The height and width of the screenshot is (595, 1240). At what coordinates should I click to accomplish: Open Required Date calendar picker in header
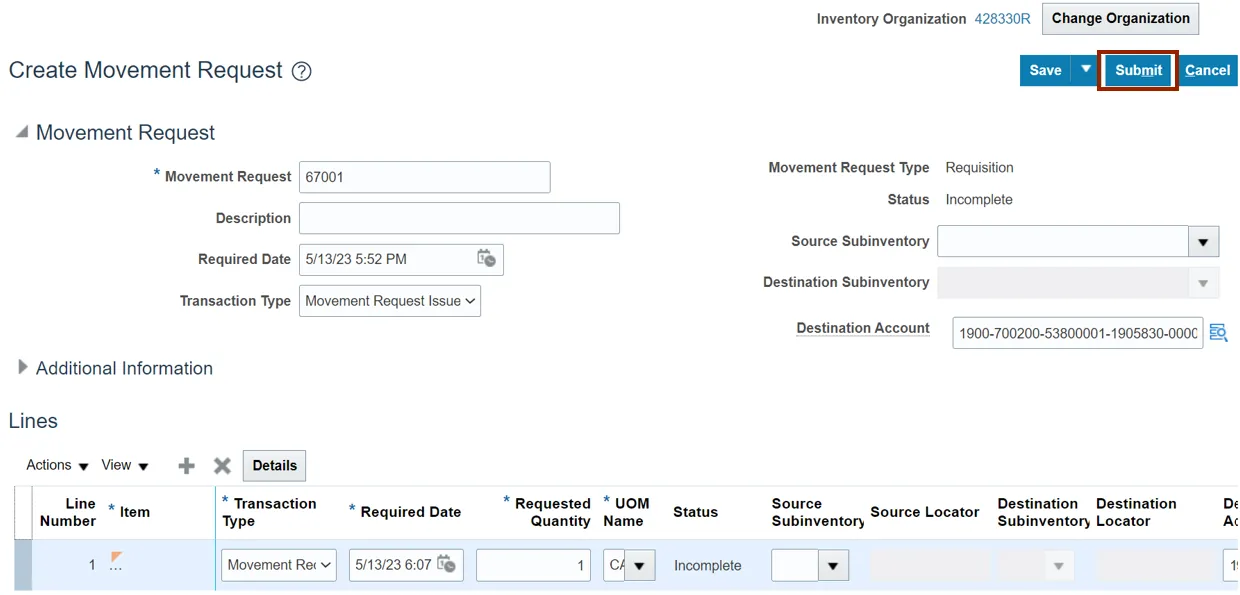(x=486, y=259)
